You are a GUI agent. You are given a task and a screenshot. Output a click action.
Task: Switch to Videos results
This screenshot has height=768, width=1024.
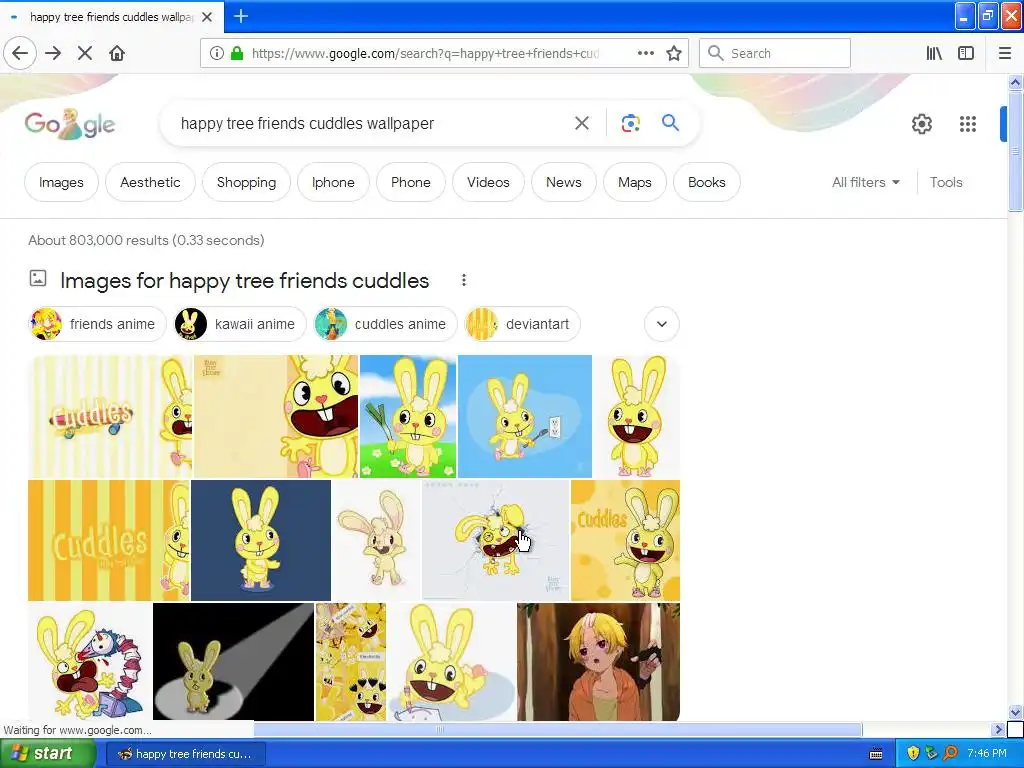pyautogui.click(x=488, y=182)
